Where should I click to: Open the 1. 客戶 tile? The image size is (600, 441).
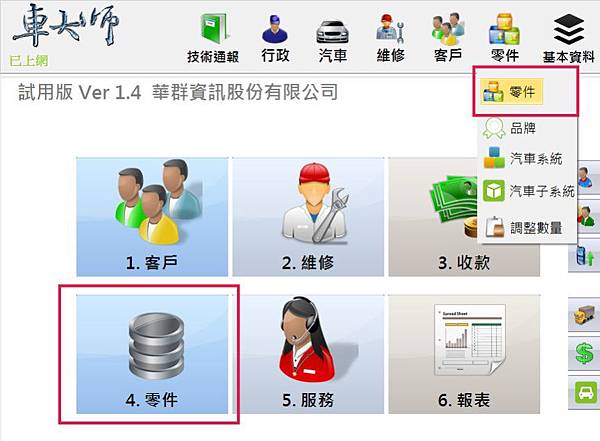pos(152,217)
